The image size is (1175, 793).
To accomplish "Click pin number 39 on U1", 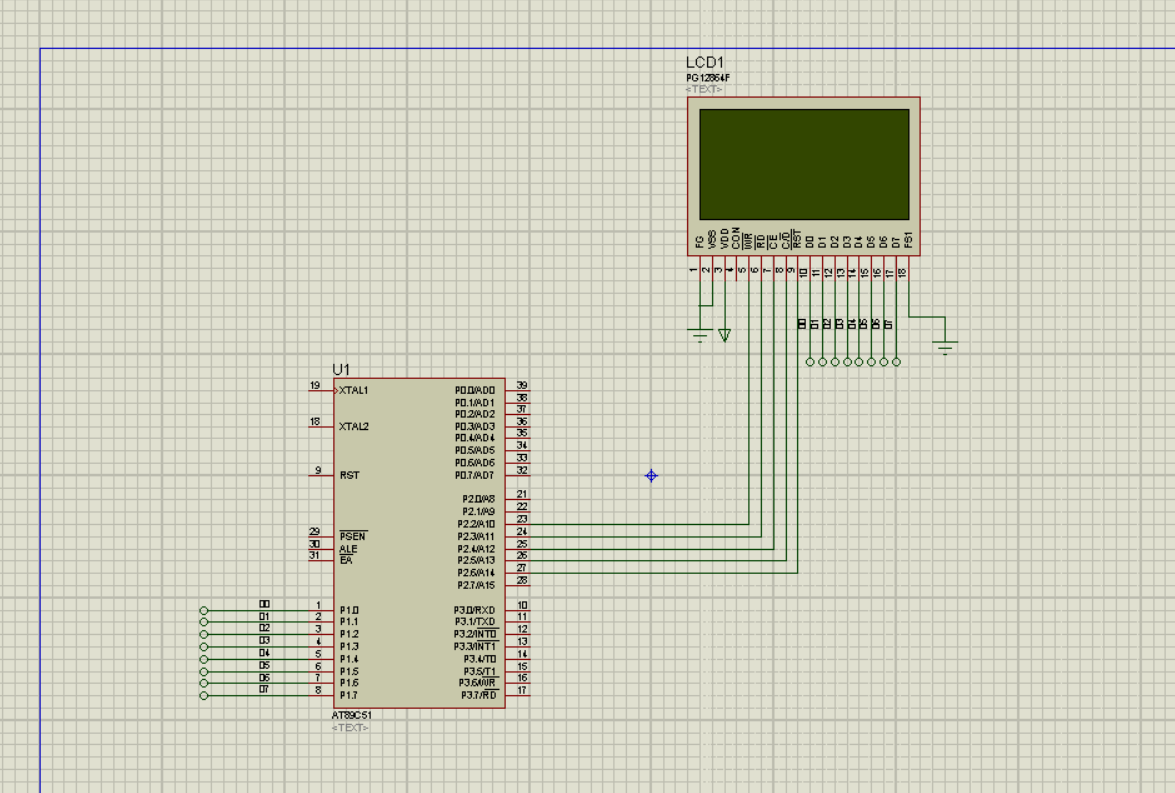I will pyautogui.click(x=522, y=385).
